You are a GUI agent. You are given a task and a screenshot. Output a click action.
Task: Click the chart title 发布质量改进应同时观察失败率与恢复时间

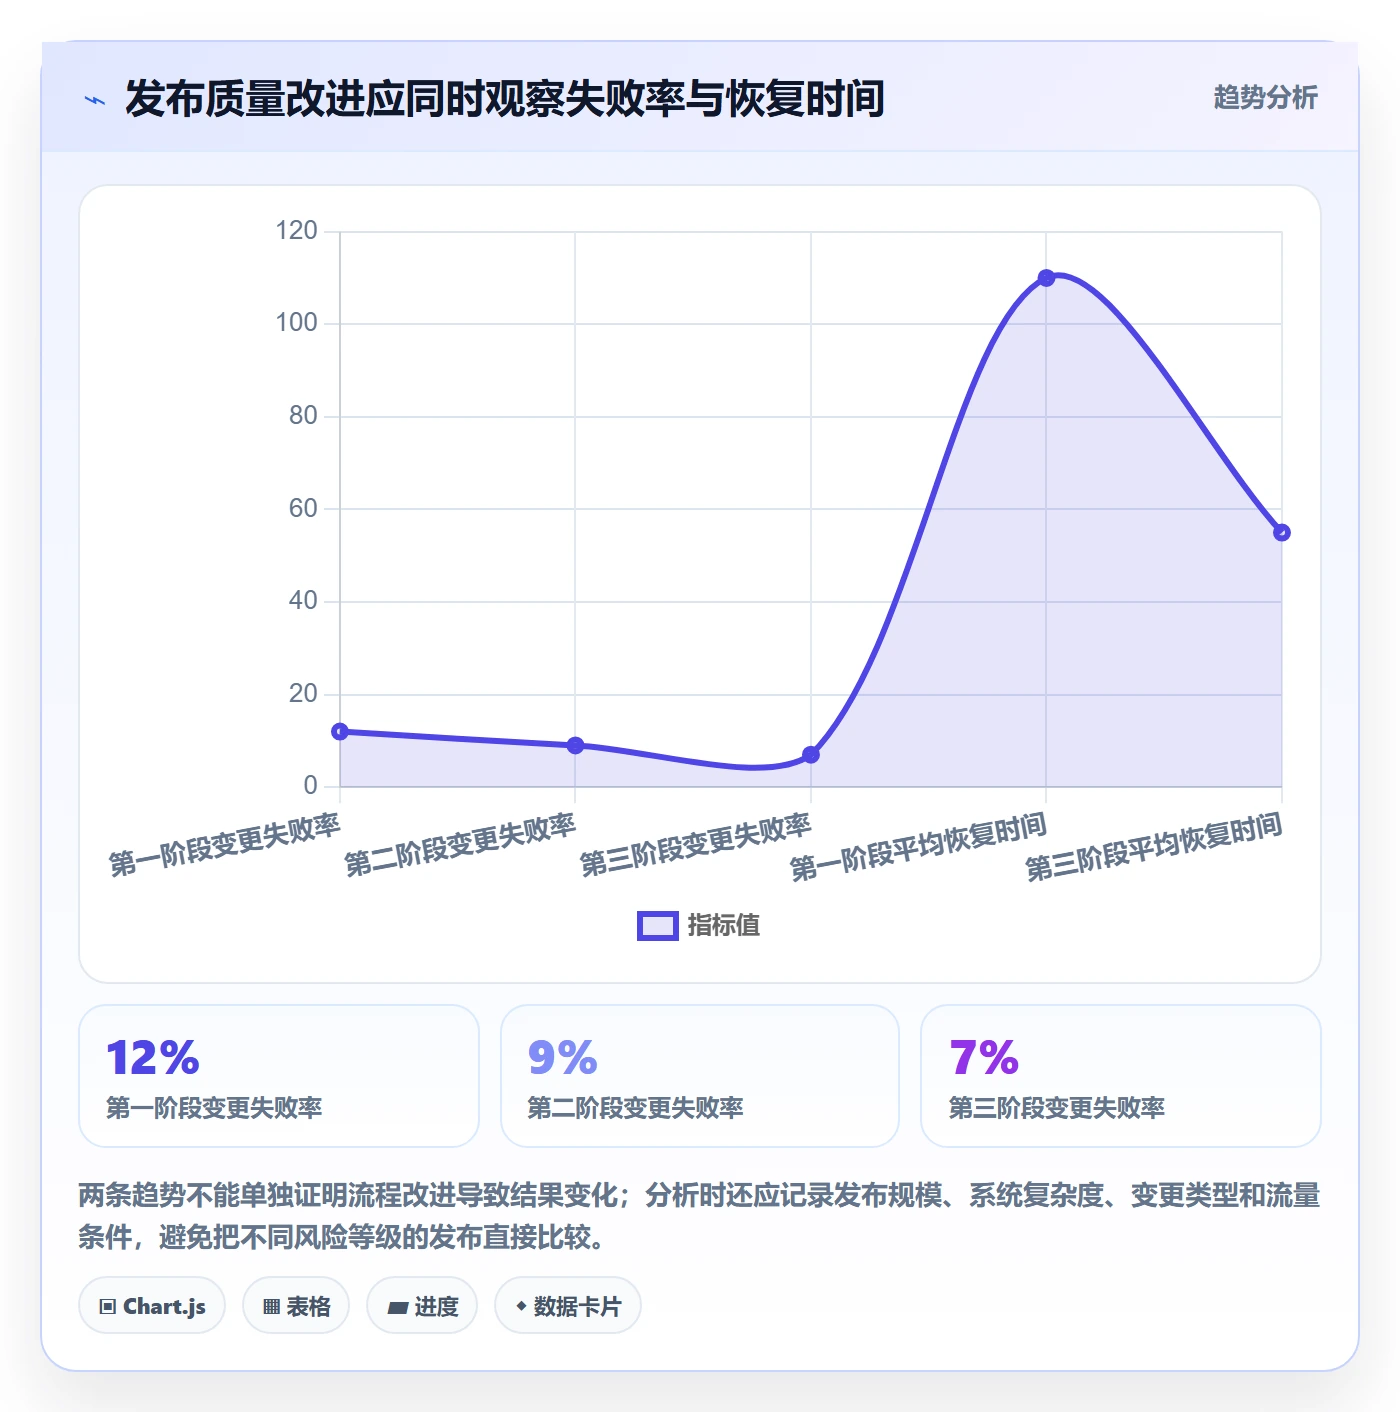pos(505,99)
